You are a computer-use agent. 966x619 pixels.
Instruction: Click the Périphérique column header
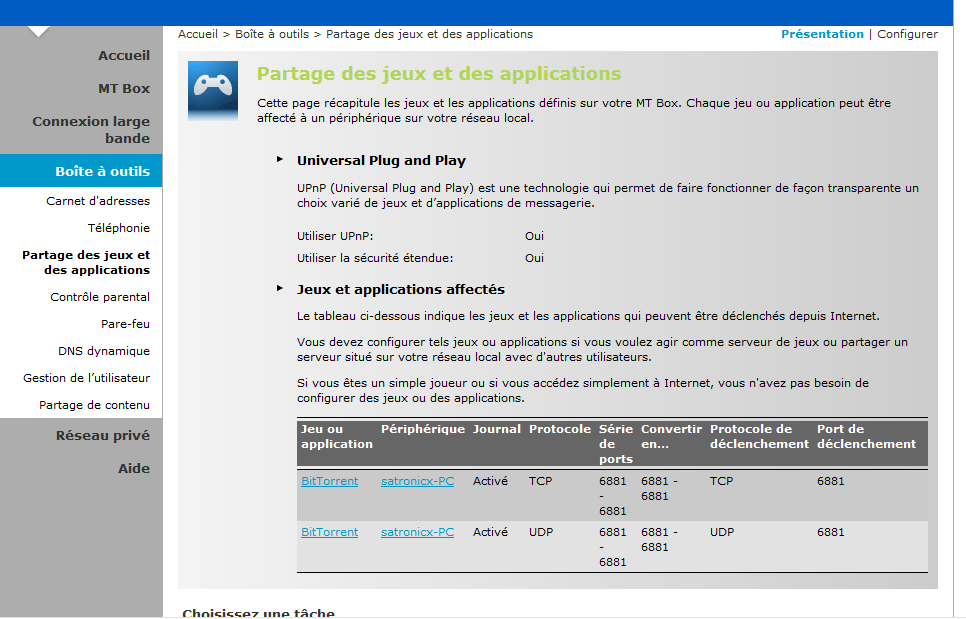coord(423,429)
